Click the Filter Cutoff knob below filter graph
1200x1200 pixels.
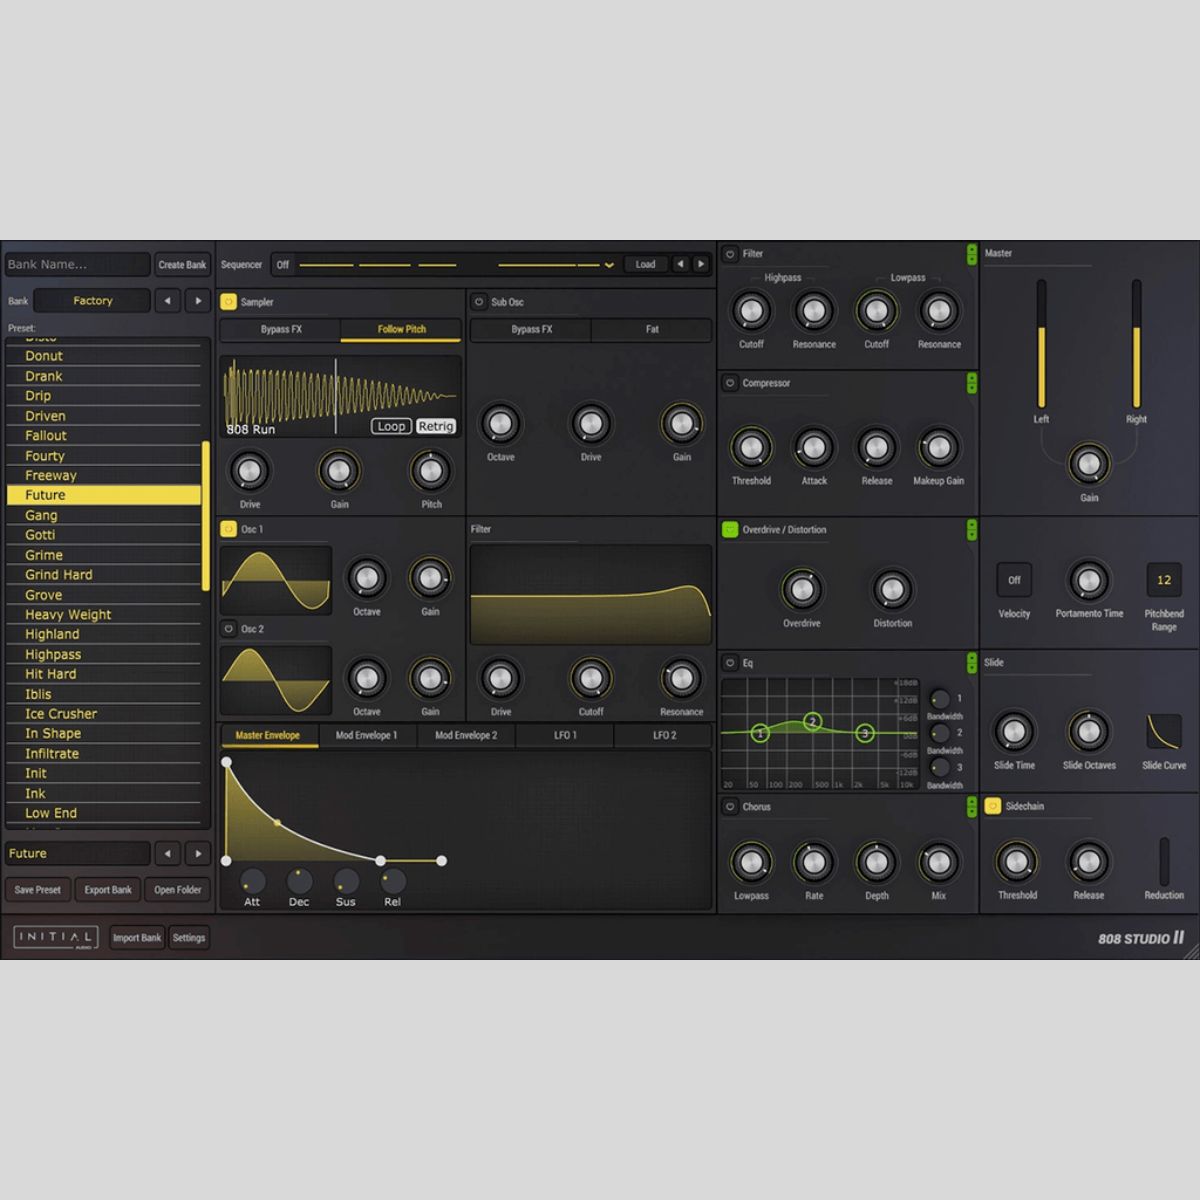pyautogui.click(x=591, y=679)
